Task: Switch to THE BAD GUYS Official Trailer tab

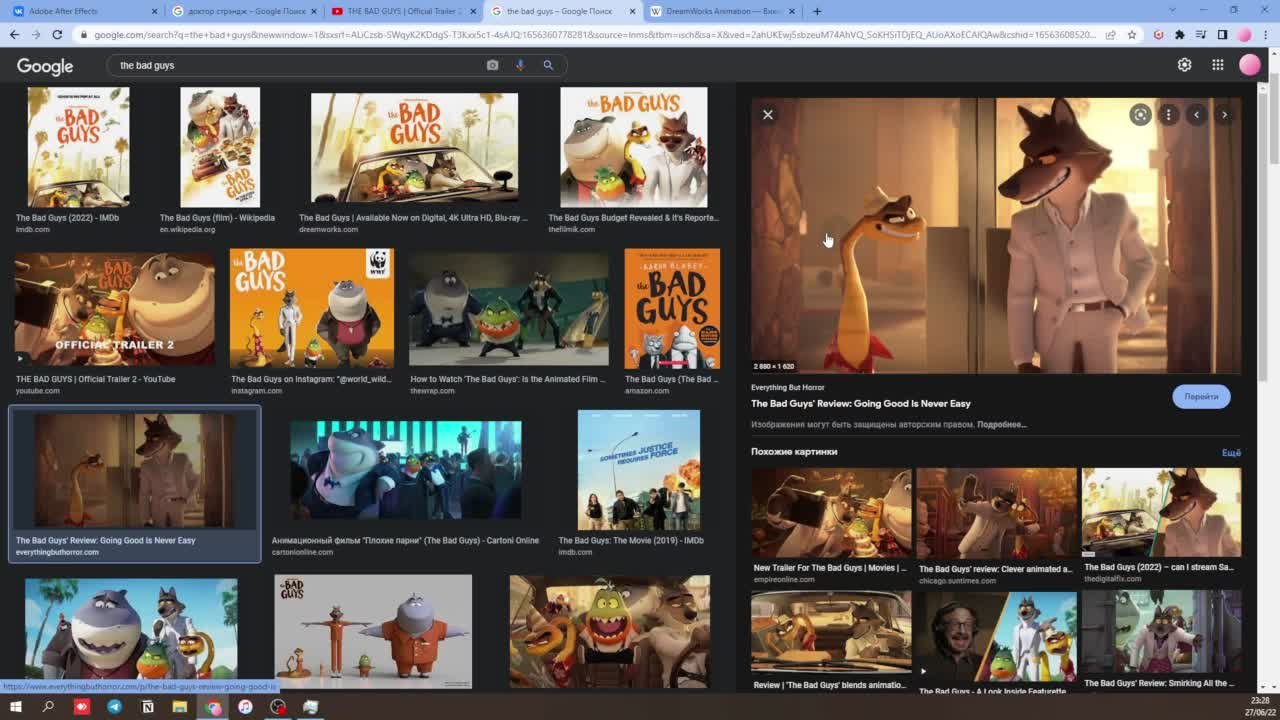Action: pos(403,11)
